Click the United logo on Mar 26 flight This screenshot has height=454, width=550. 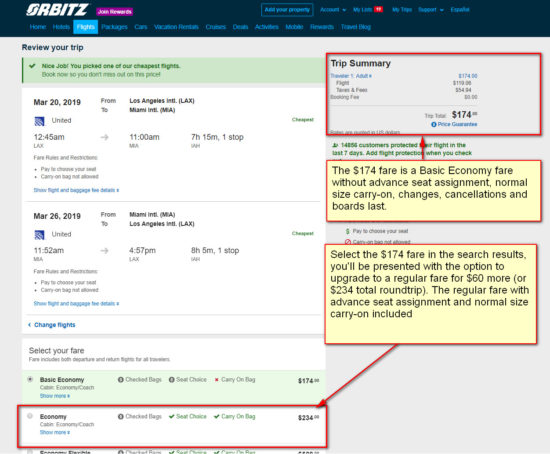(x=39, y=235)
